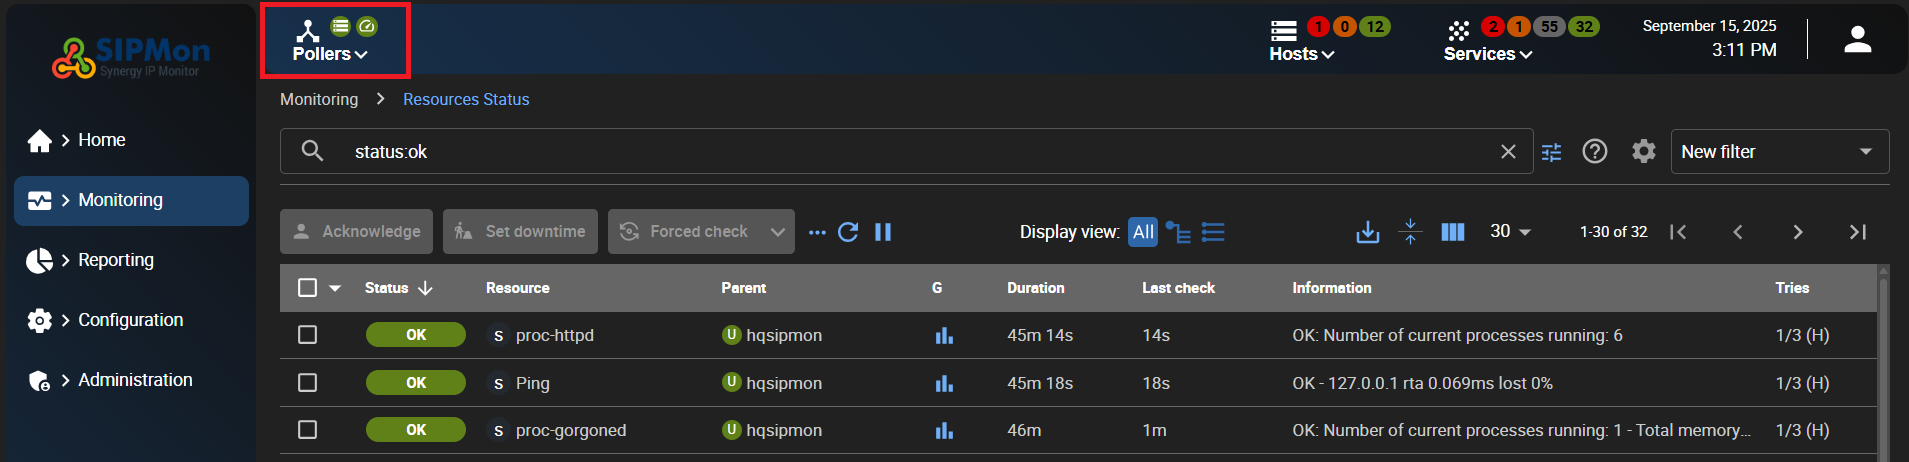Open graph icon for proc-httpd row
The width and height of the screenshot is (1909, 462).
pos(944,336)
